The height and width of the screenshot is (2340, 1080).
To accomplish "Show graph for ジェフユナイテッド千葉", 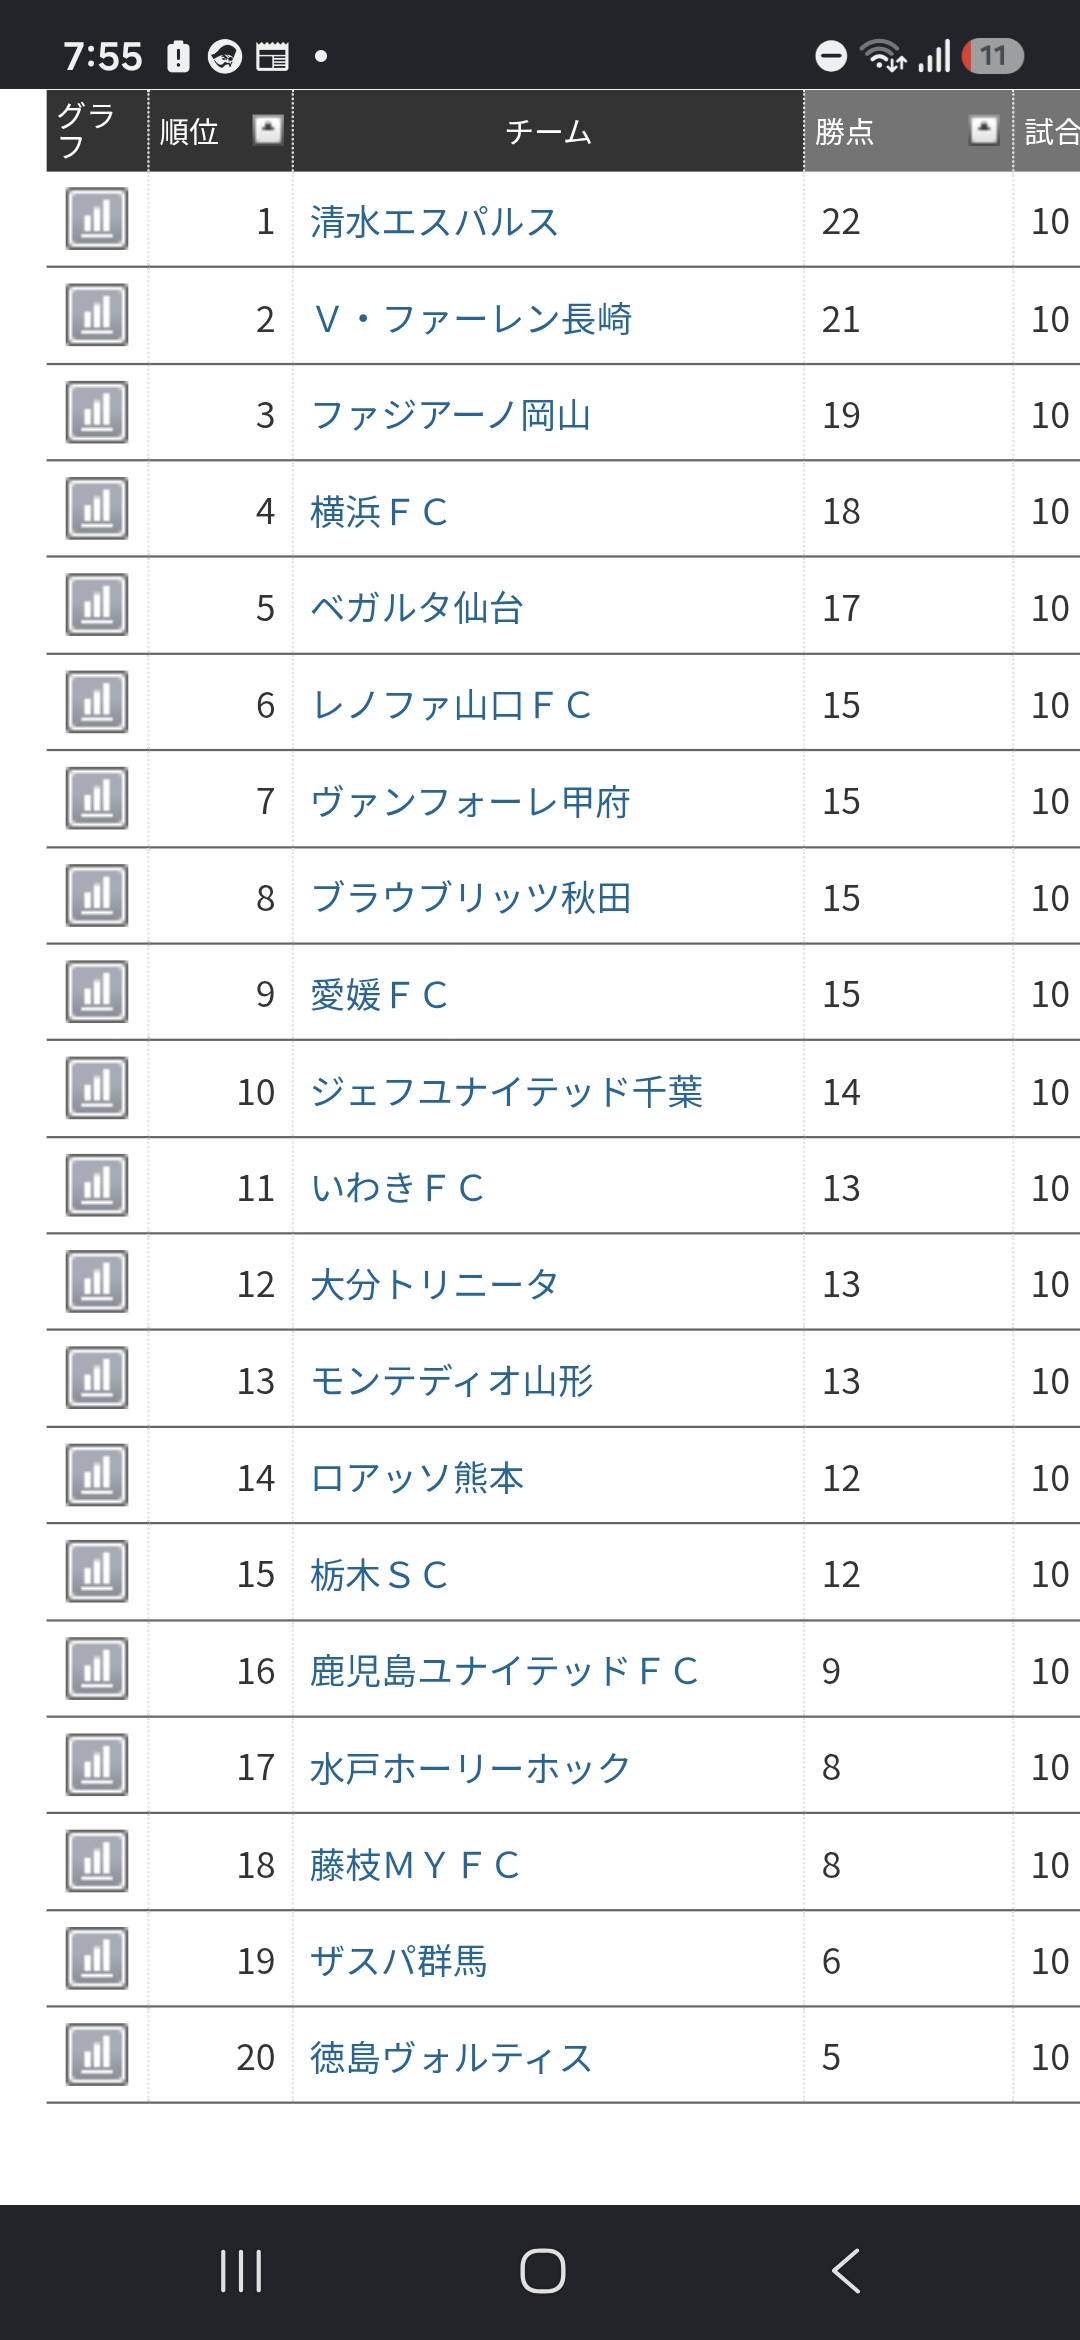I will (97, 1088).
